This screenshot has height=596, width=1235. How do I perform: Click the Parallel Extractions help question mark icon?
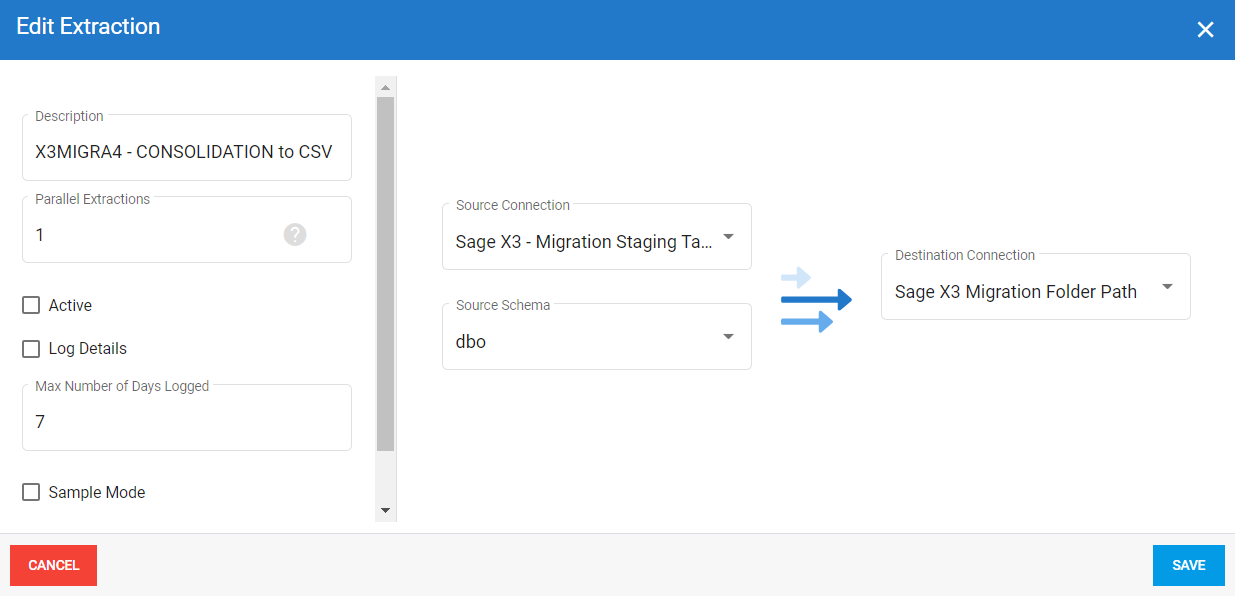pos(294,235)
